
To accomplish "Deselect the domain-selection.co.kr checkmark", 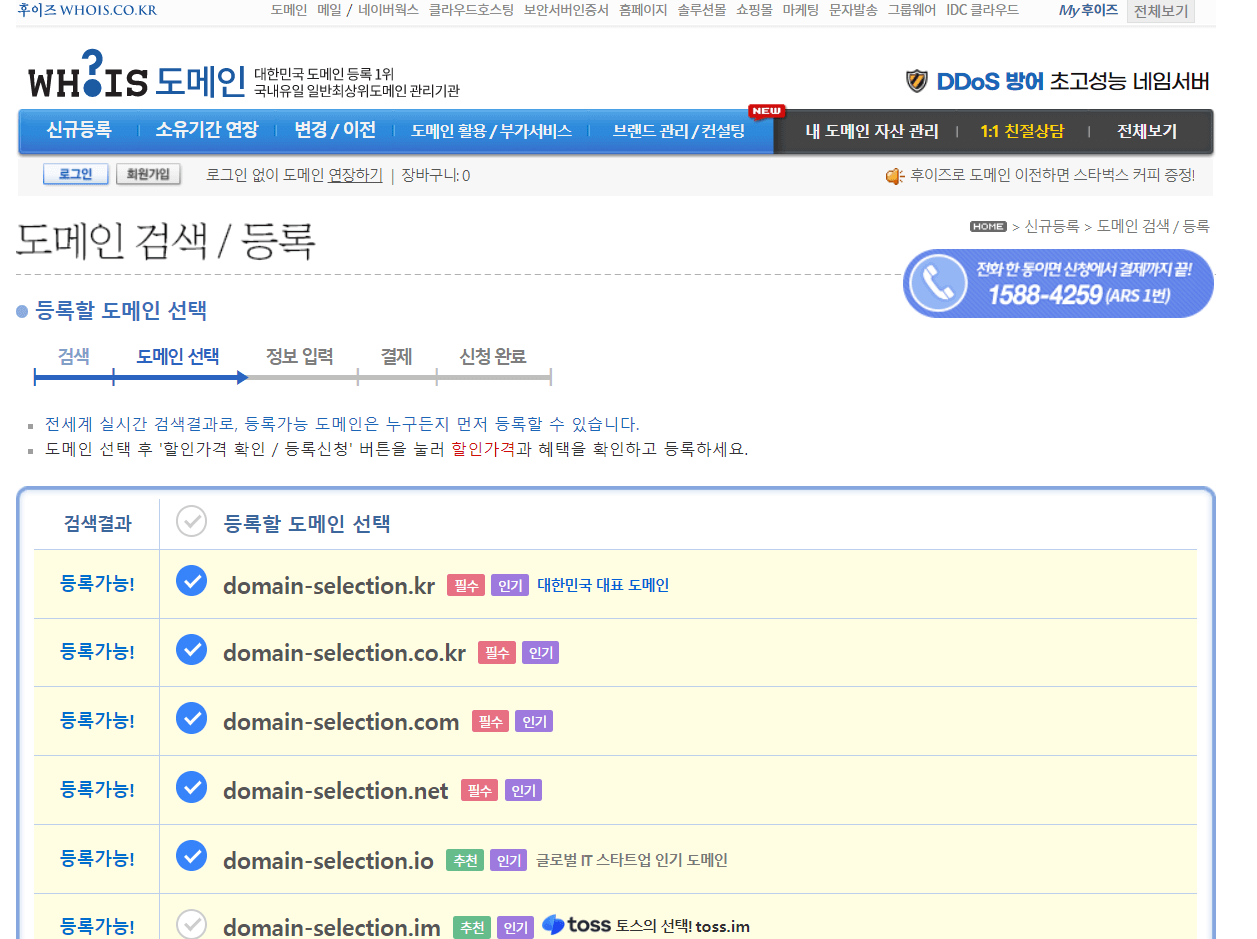I will 191,651.
